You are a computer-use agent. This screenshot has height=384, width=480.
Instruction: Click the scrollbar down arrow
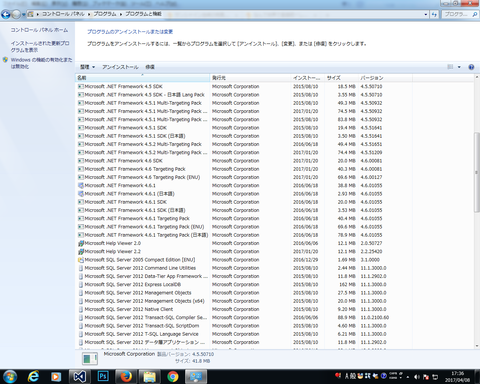(477, 346)
